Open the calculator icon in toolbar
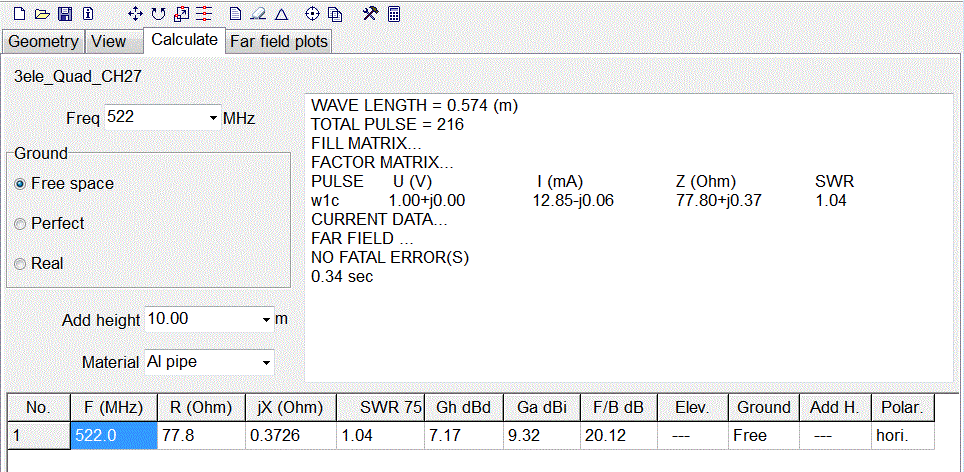The image size is (964, 472). (394, 14)
